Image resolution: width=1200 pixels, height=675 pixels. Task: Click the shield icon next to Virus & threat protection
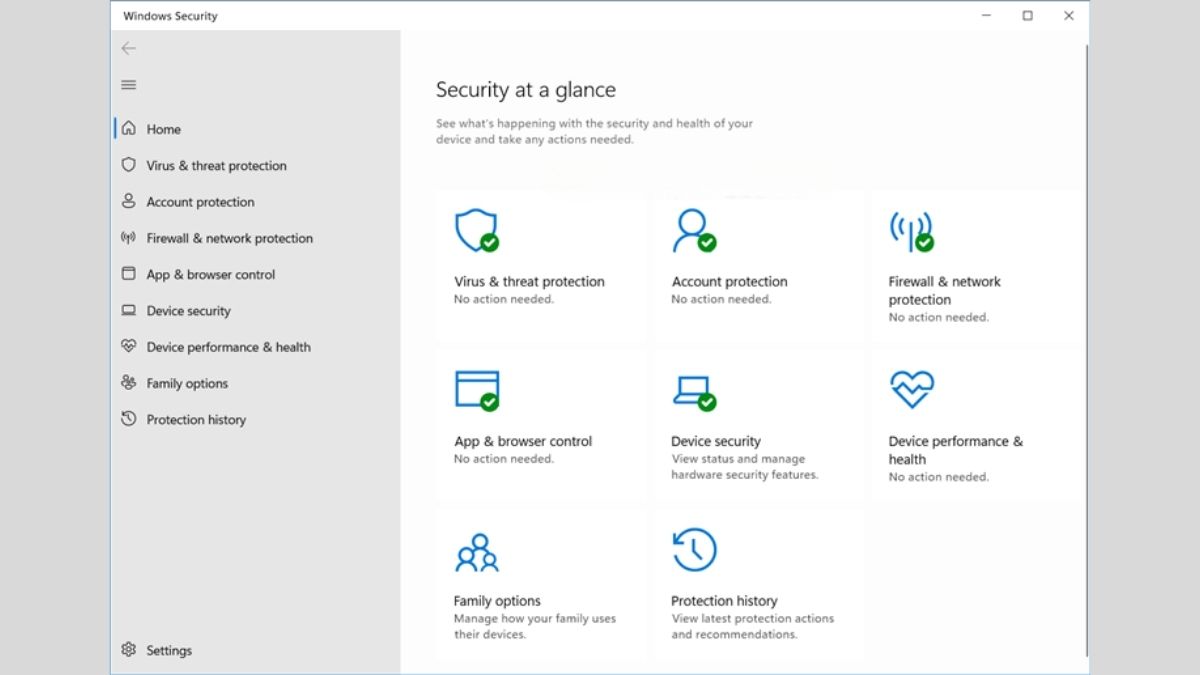coord(128,165)
